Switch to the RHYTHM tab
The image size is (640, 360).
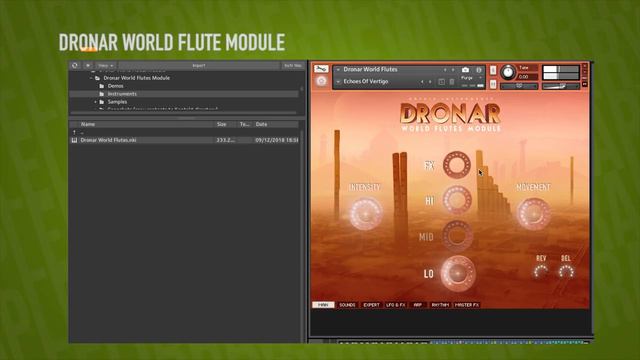(440, 305)
